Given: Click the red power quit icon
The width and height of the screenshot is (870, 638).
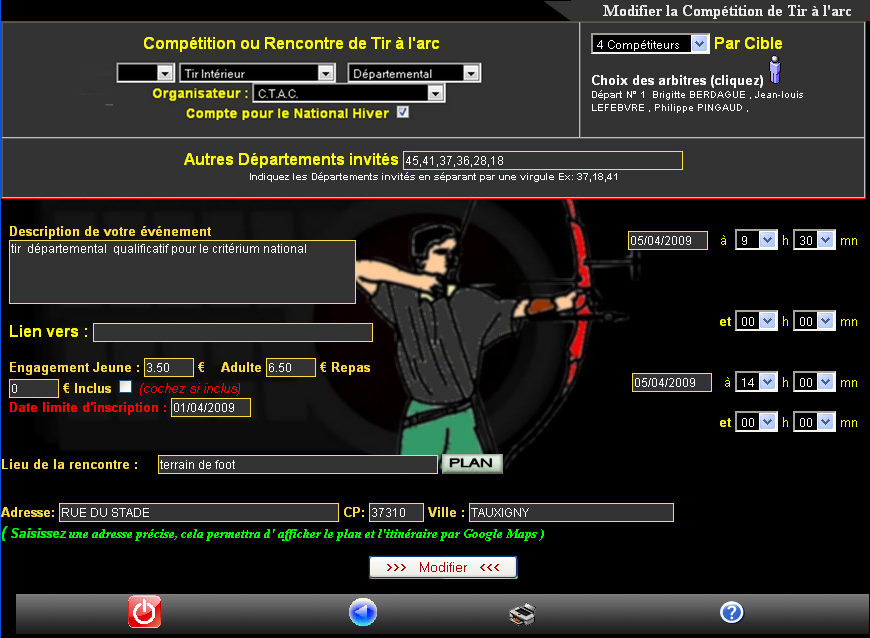Looking at the screenshot, I should click(144, 611).
